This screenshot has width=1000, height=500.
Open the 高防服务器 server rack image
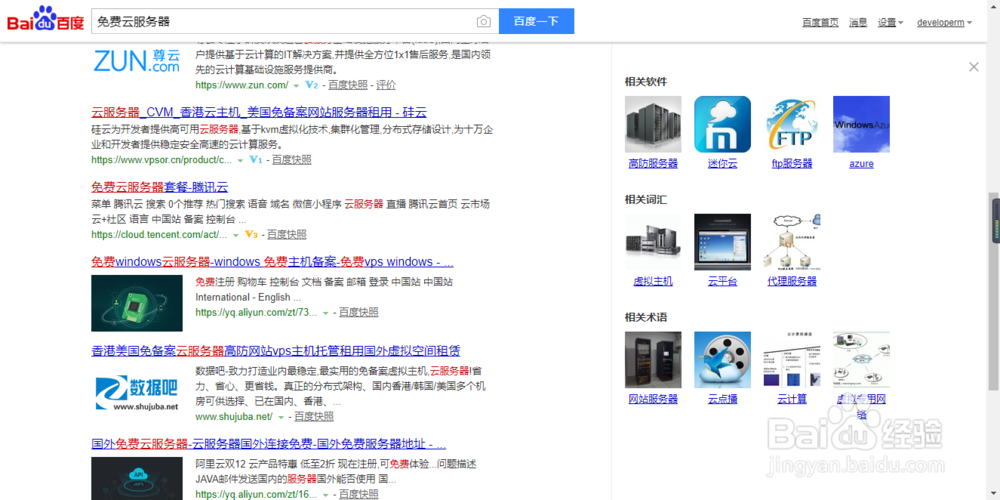[653, 124]
